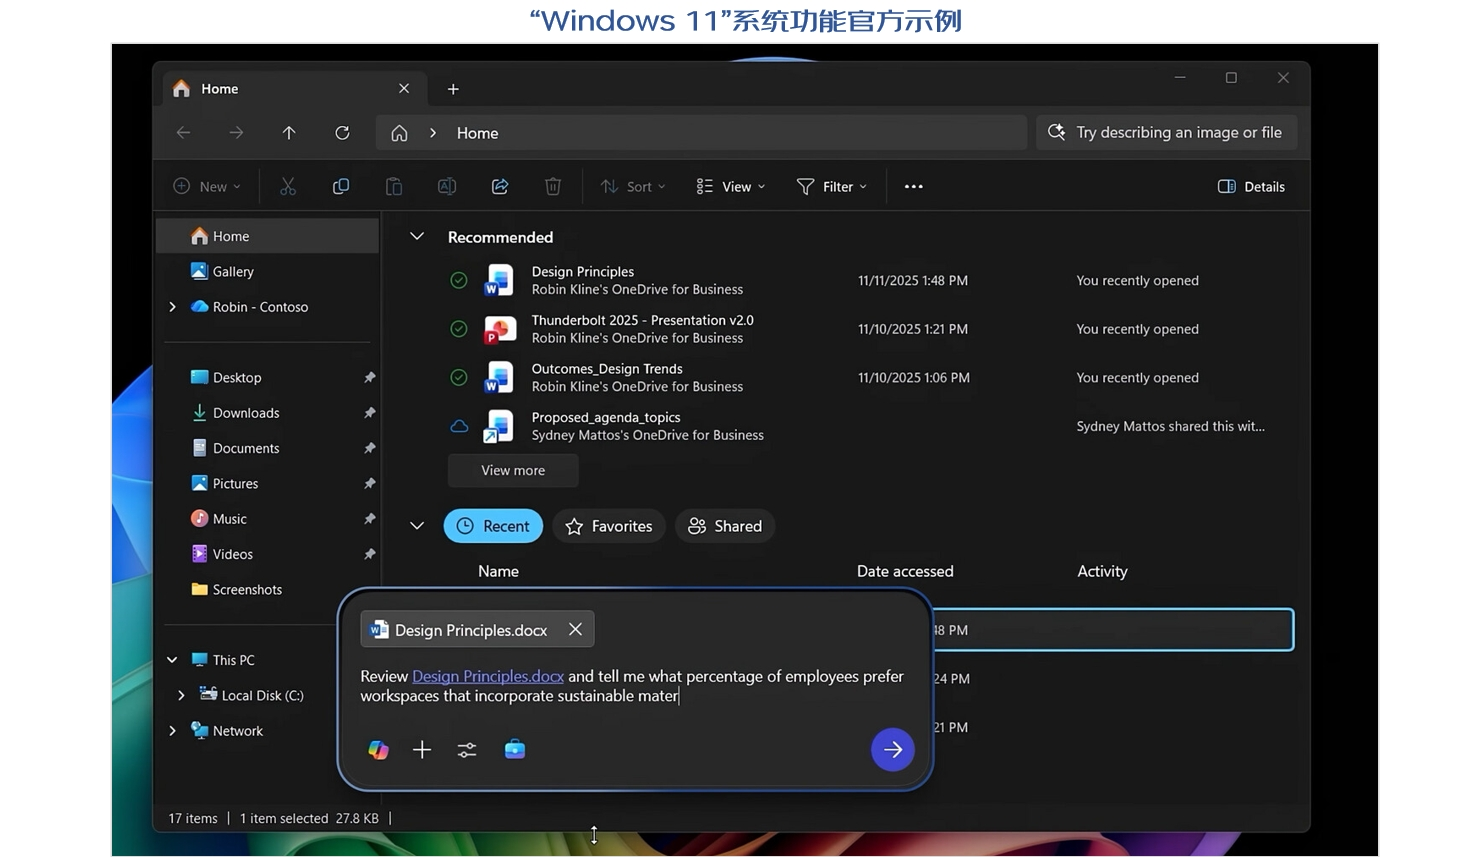Image resolution: width=1472 pixels, height=857 pixels.
Task: Click the file icon for Proposed_agenda_topics
Action: coord(498,426)
